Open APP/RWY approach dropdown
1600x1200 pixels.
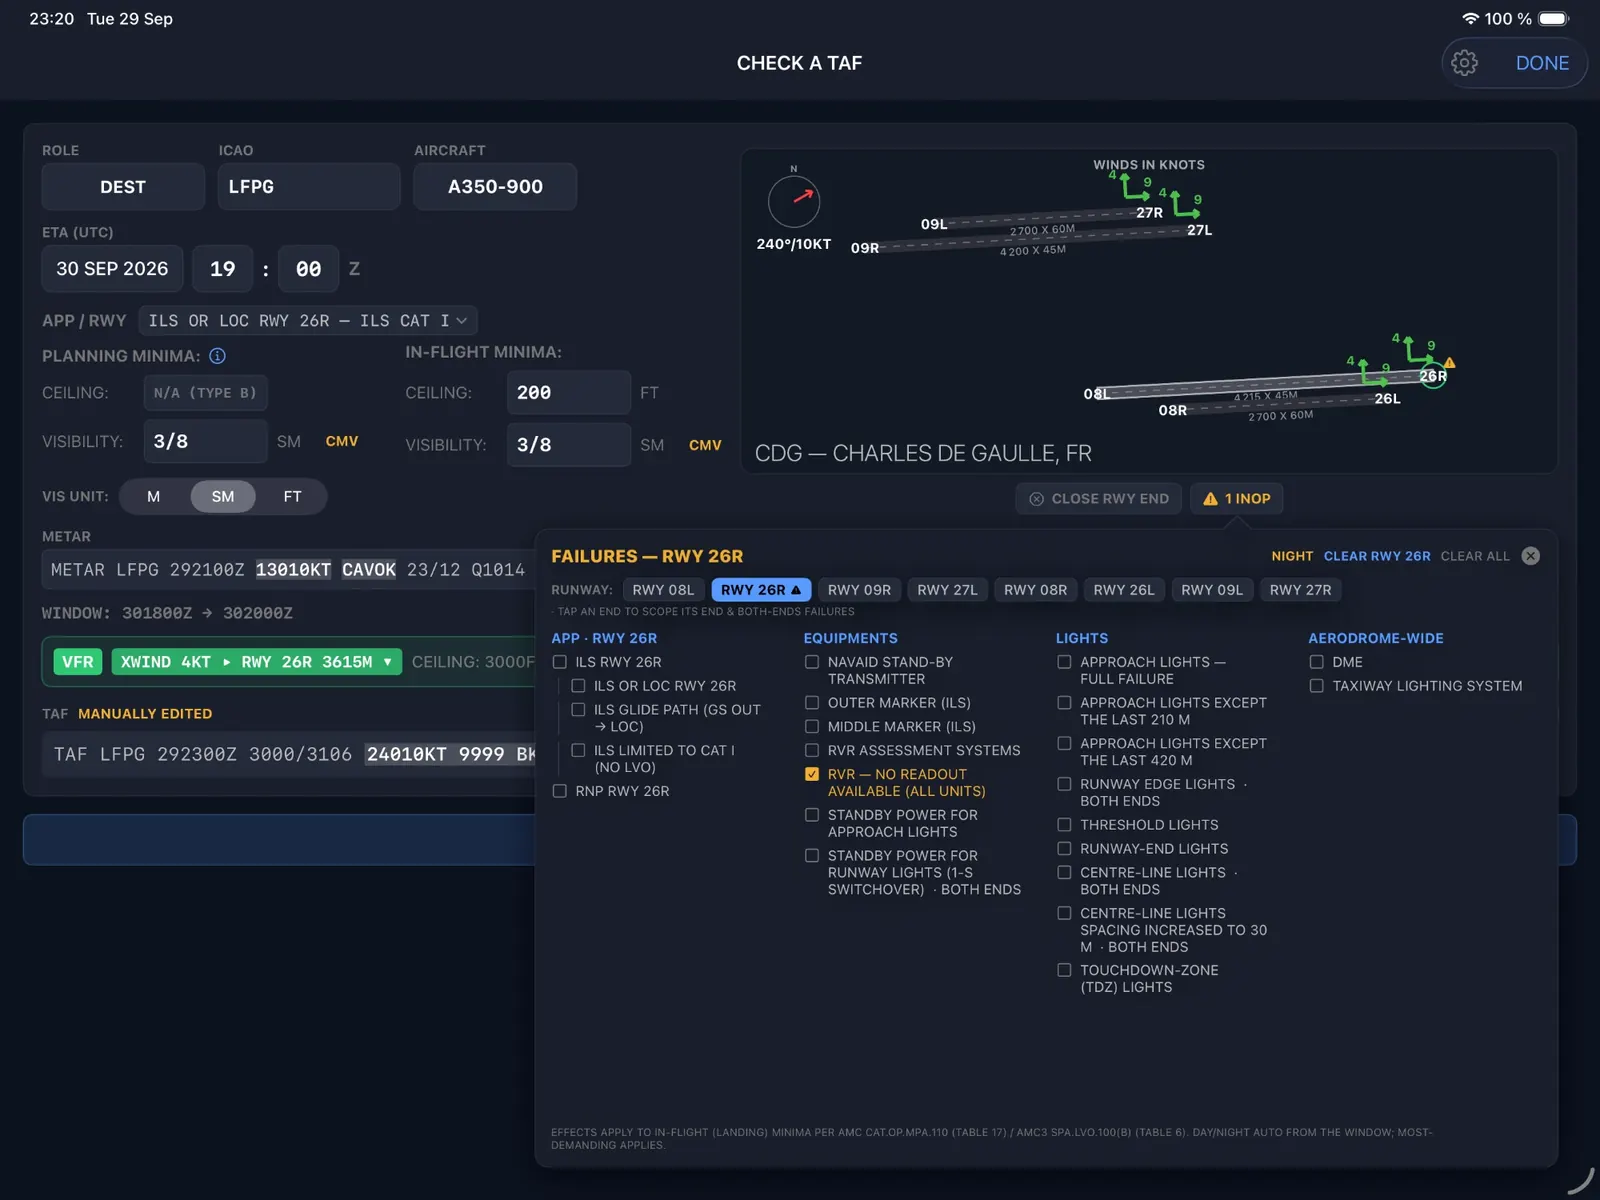tap(308, 320)
